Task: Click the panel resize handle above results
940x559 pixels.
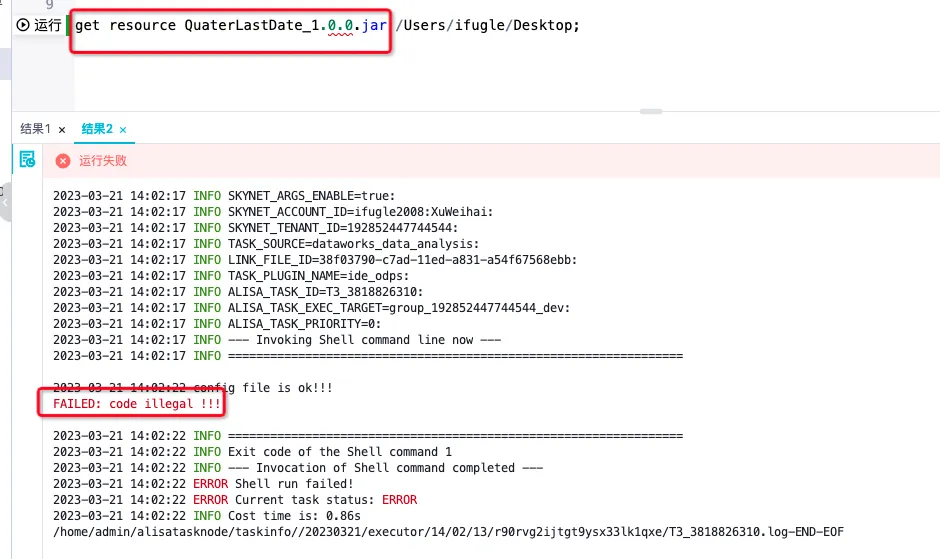Action: click(x=650, y=112)
